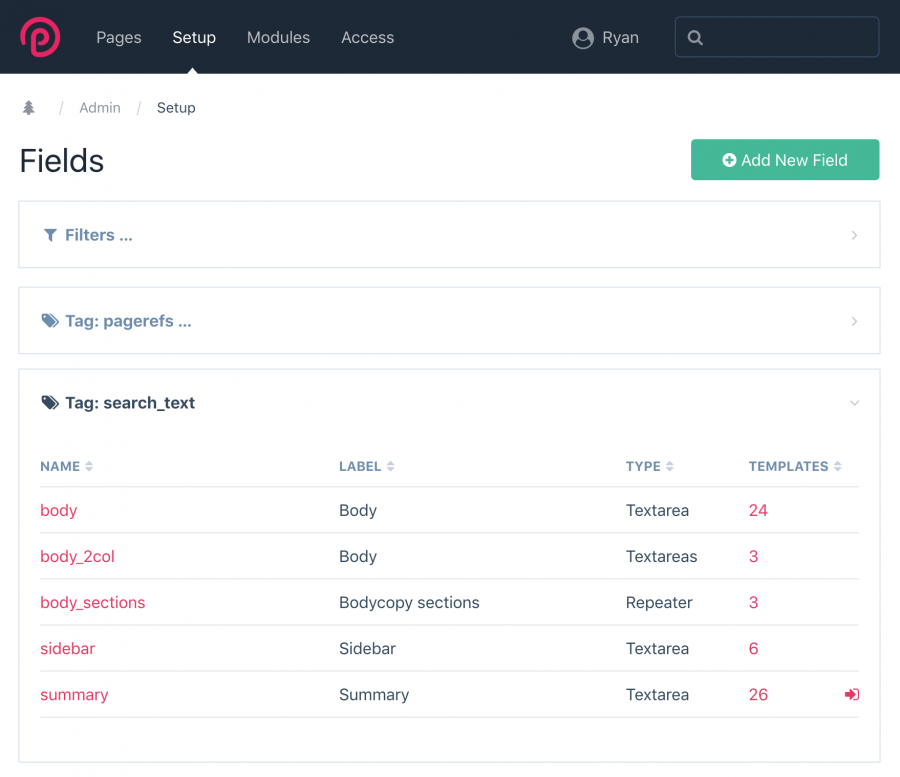Sort the table by Label column
The height and width of the screenshot is (777, 900).
click(367, 466)
